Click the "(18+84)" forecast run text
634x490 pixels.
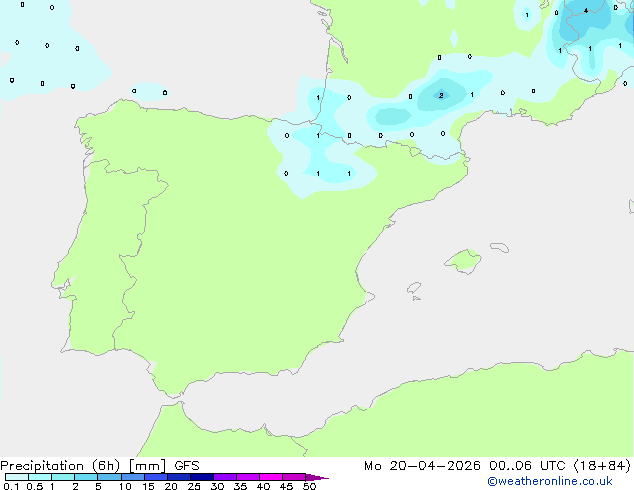pos(602,466)
